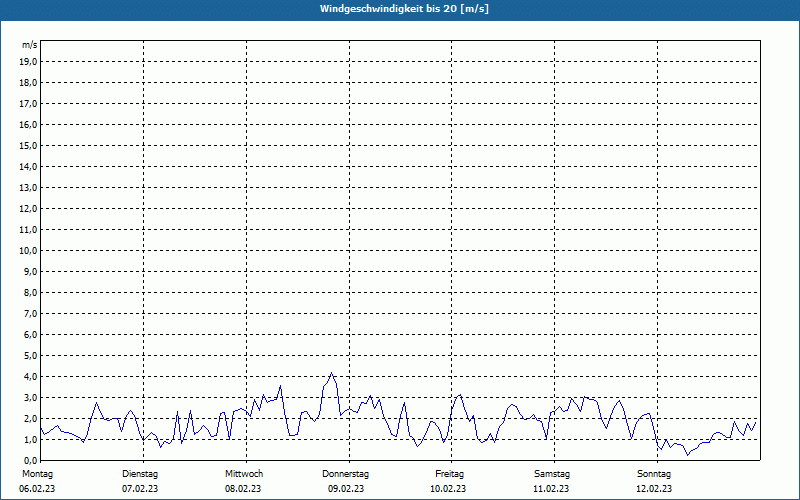Click the date 08.02.23
The height and width of the screenshot is (500, 800).
click(243, 489)
